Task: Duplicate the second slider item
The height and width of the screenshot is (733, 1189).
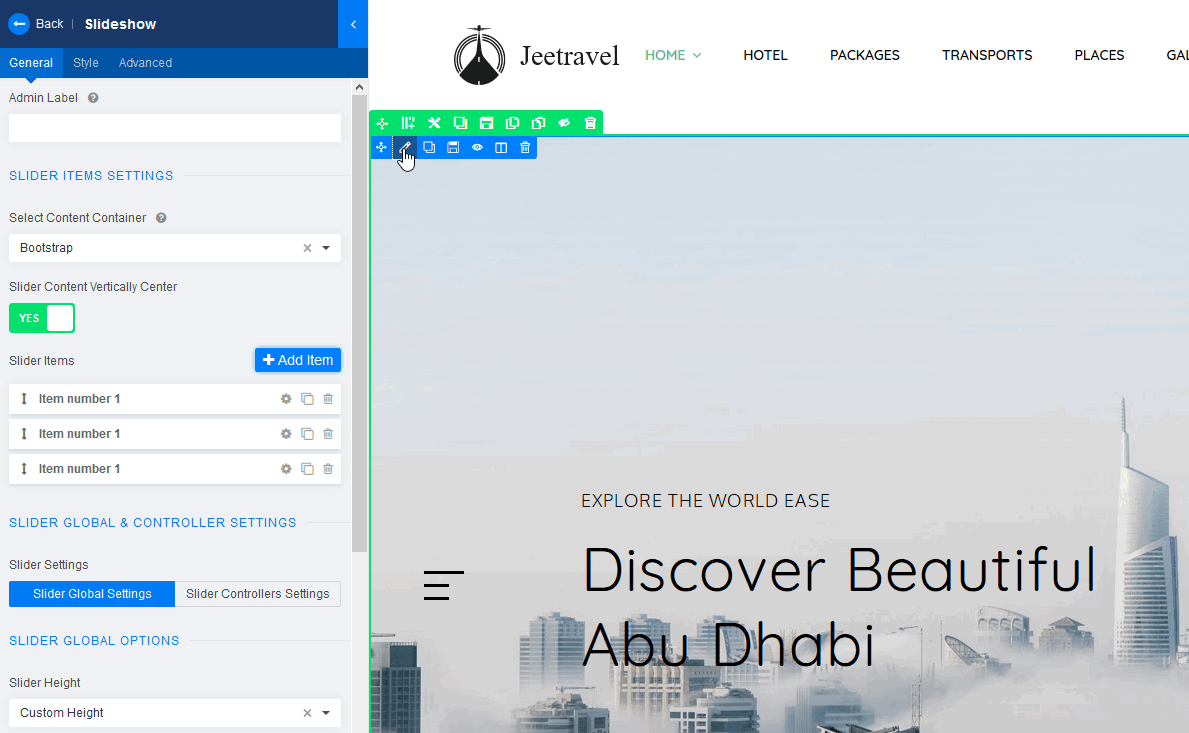Action: pos(307,434)
